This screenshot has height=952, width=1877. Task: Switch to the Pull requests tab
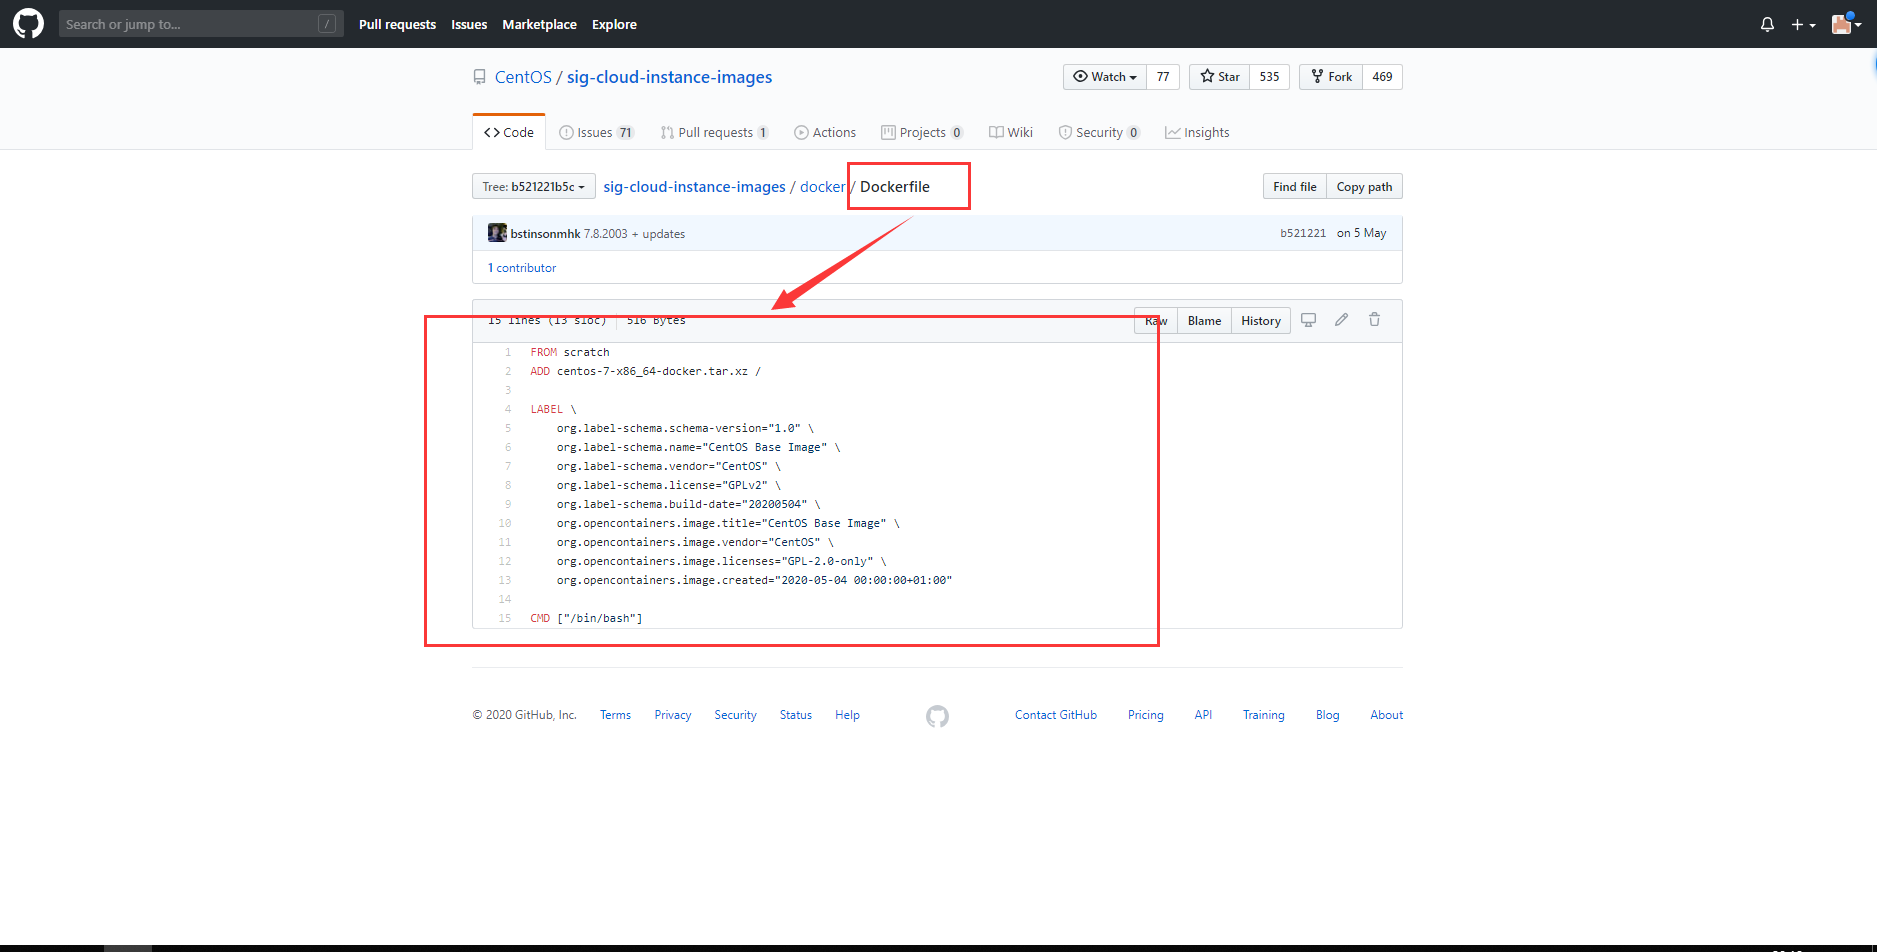click(x=714, y=131)
